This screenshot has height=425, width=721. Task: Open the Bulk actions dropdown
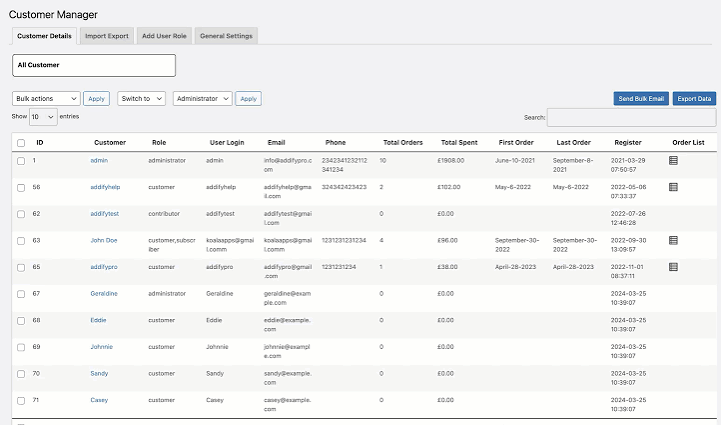pos(46,98)
